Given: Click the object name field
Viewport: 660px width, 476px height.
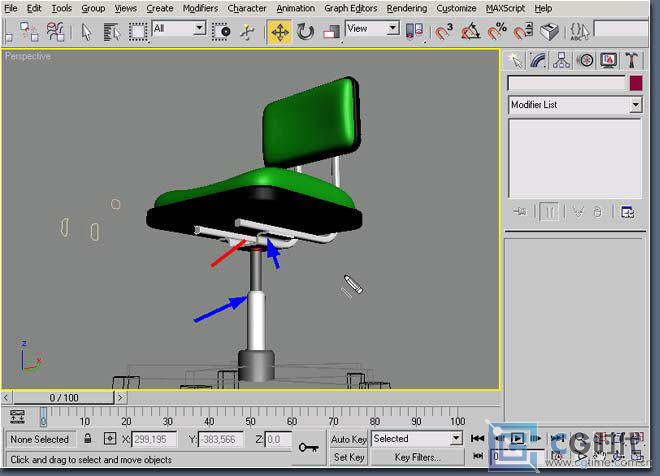Looking at the screenshot, I should click(x=567, y=83).
